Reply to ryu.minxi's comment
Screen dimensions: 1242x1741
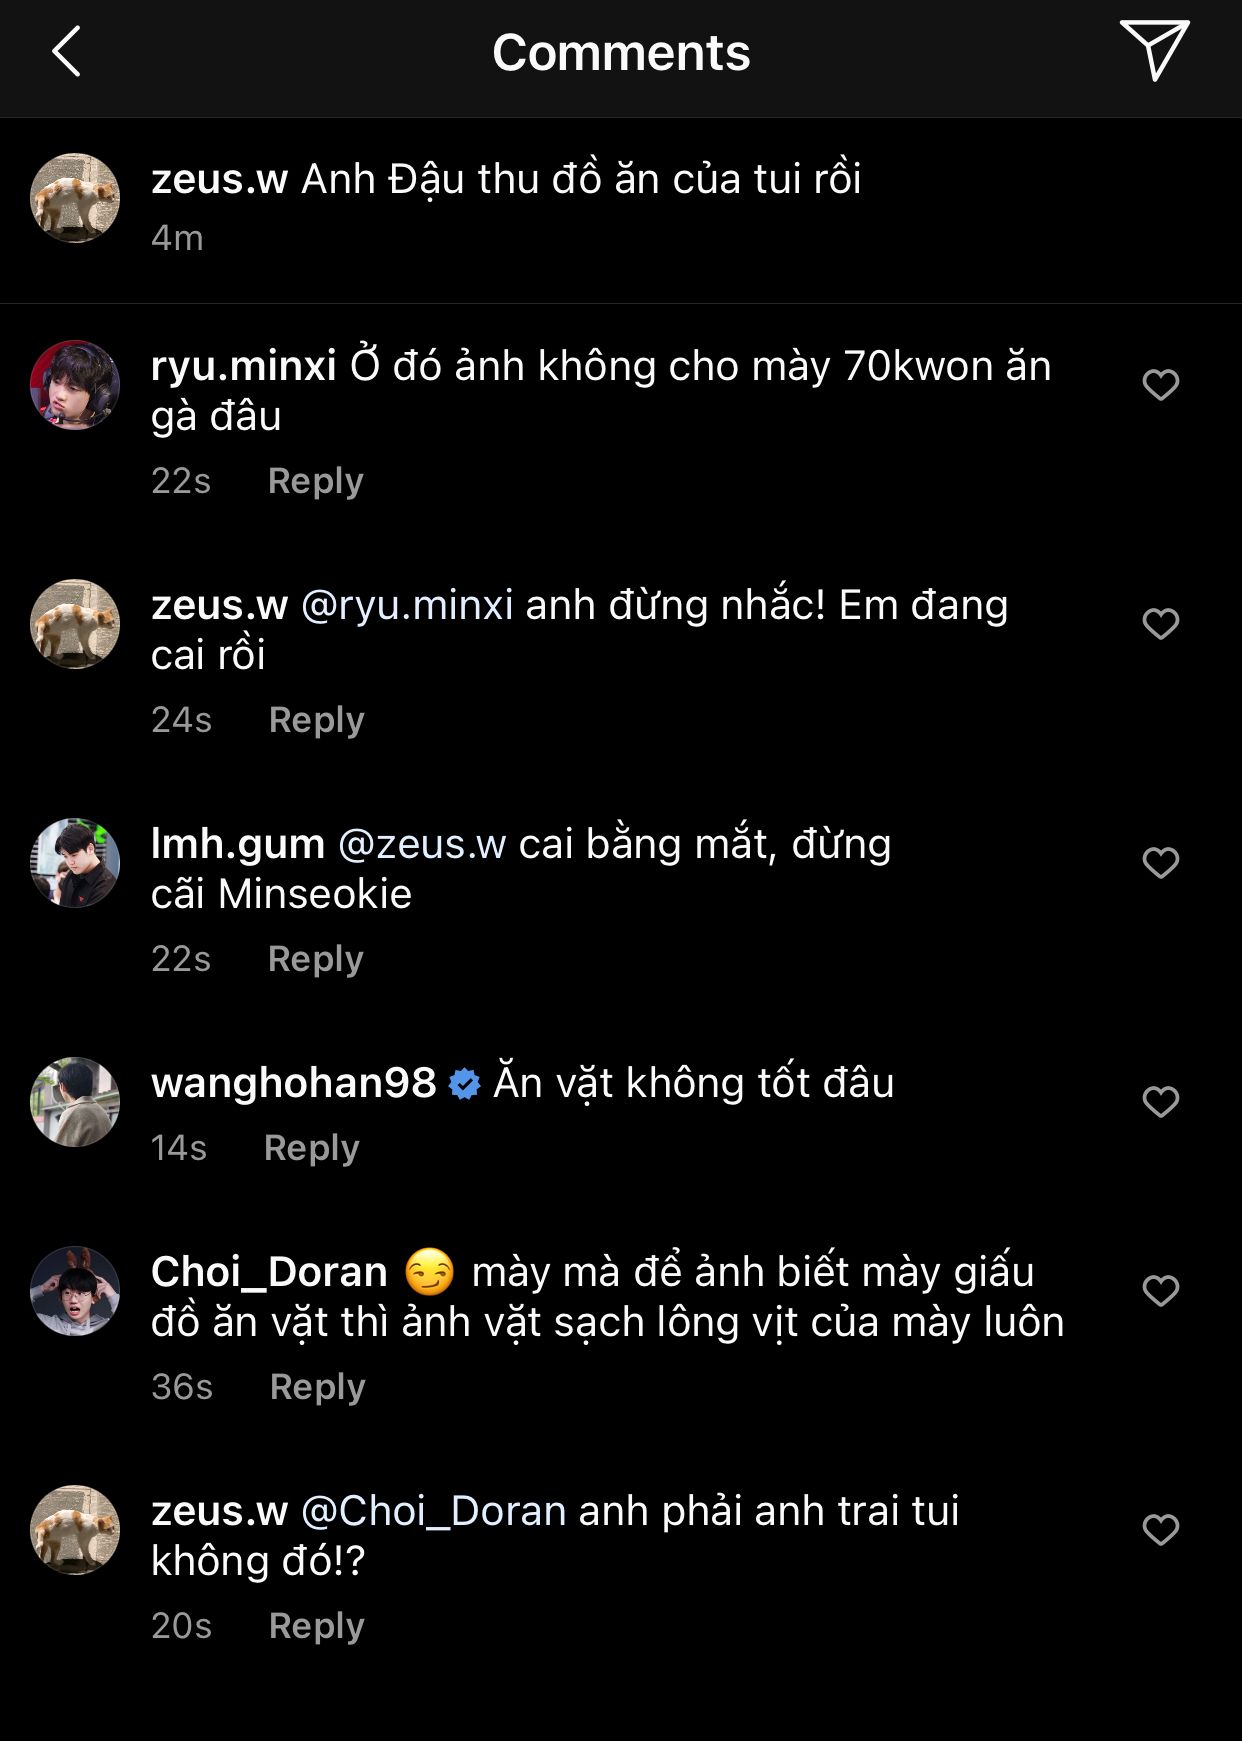[x=315, y=481]
